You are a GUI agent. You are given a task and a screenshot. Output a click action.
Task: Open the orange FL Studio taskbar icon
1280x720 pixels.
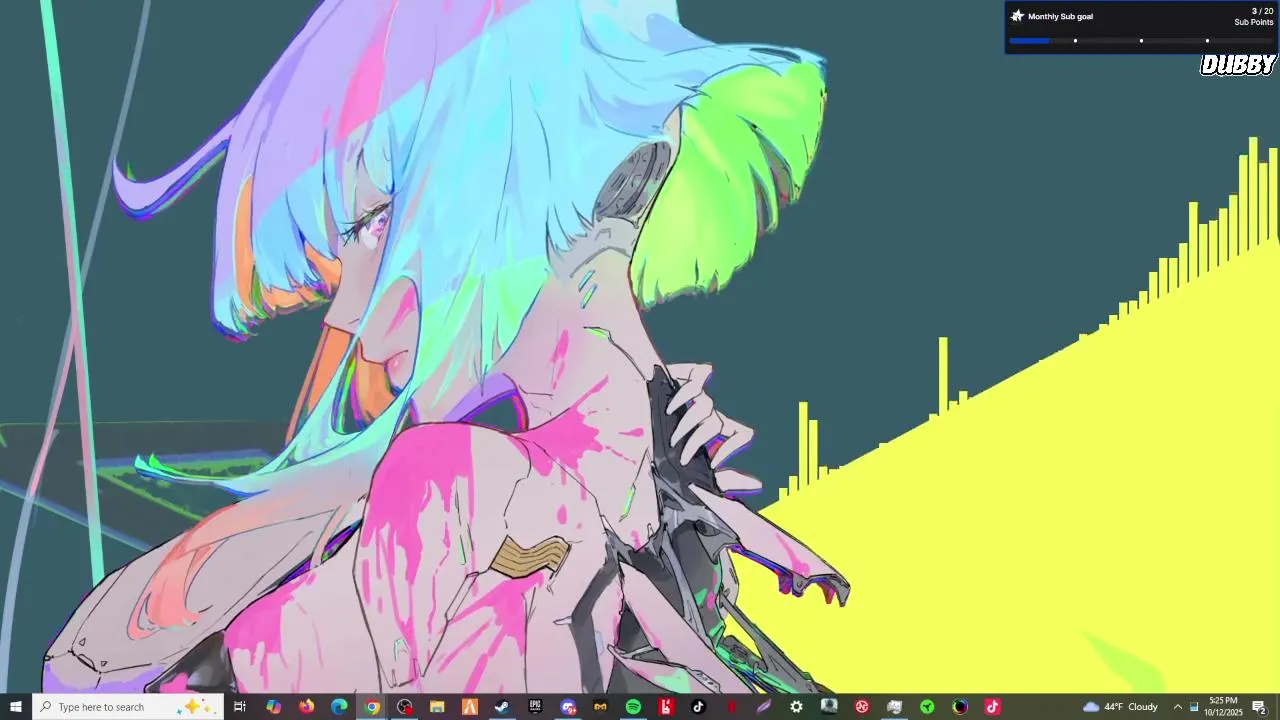pos(469,707)
